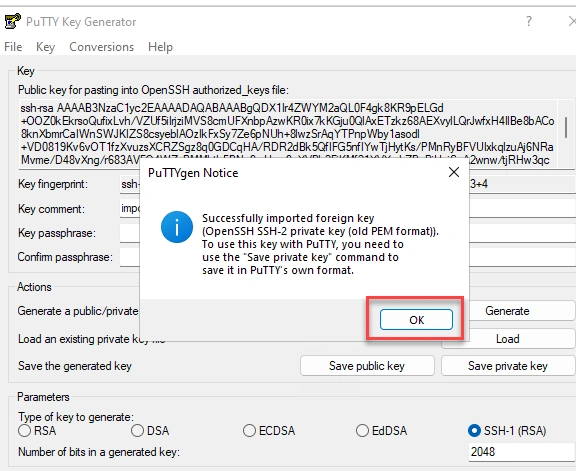The image size is (576, 471).
Task: Click the Load button
Action: point(508,339)
